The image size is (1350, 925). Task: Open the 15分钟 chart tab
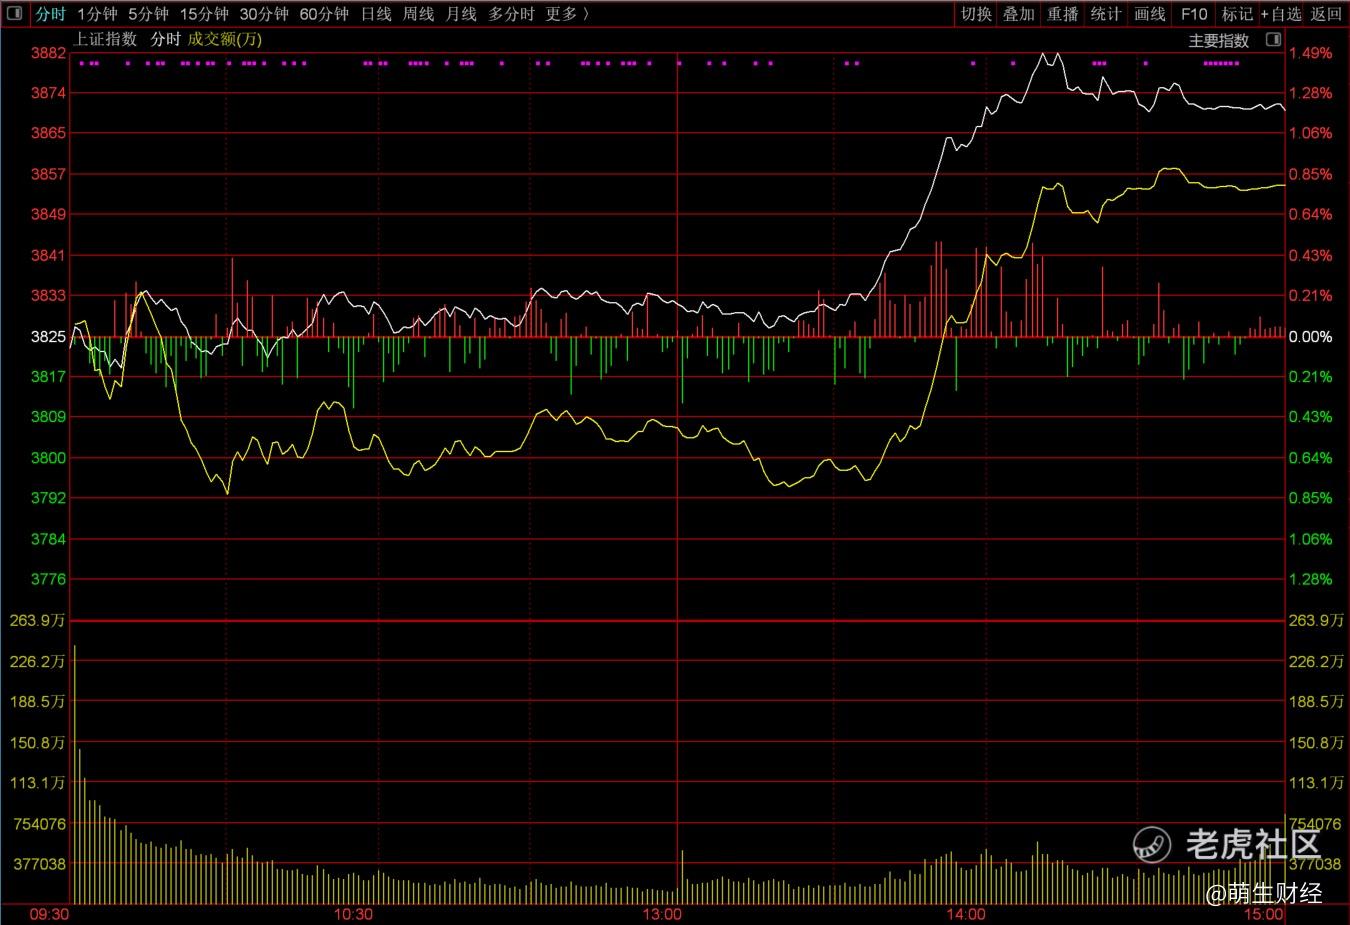tap(204, 14)
